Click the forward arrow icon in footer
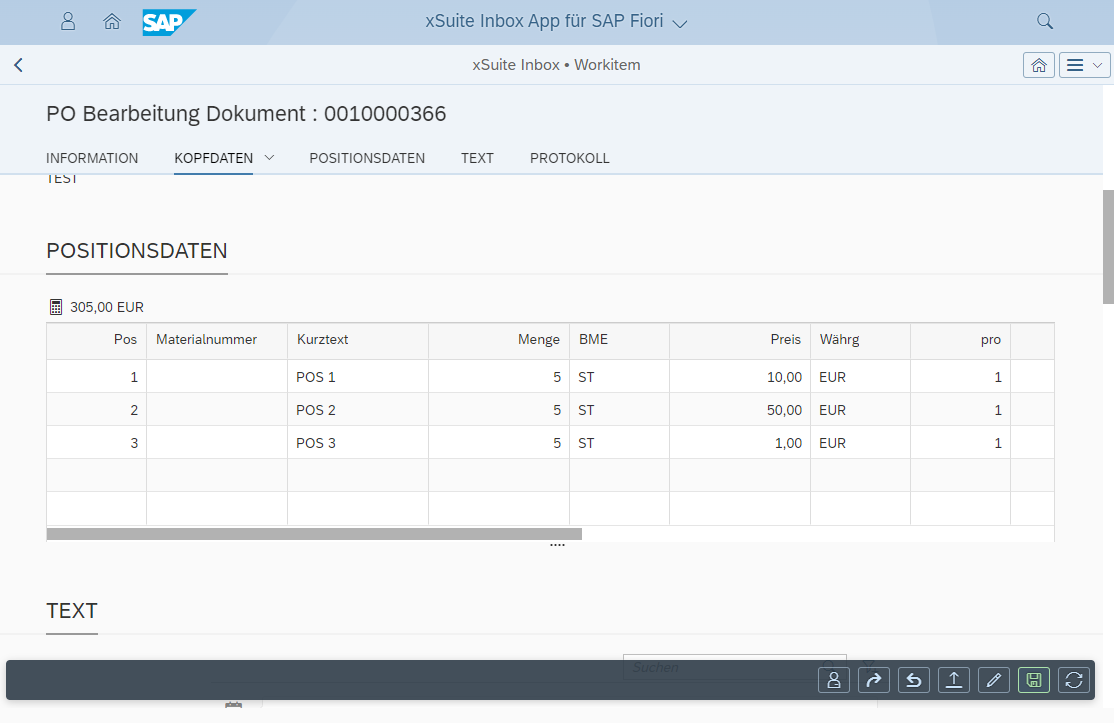 (x=873, y=680)
